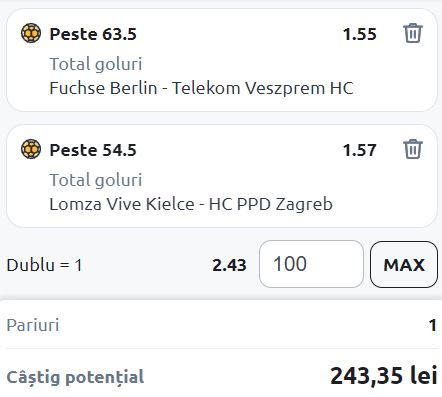Click the Dublu = 1 label
The image size is (442, 397).
pos(44,265)
